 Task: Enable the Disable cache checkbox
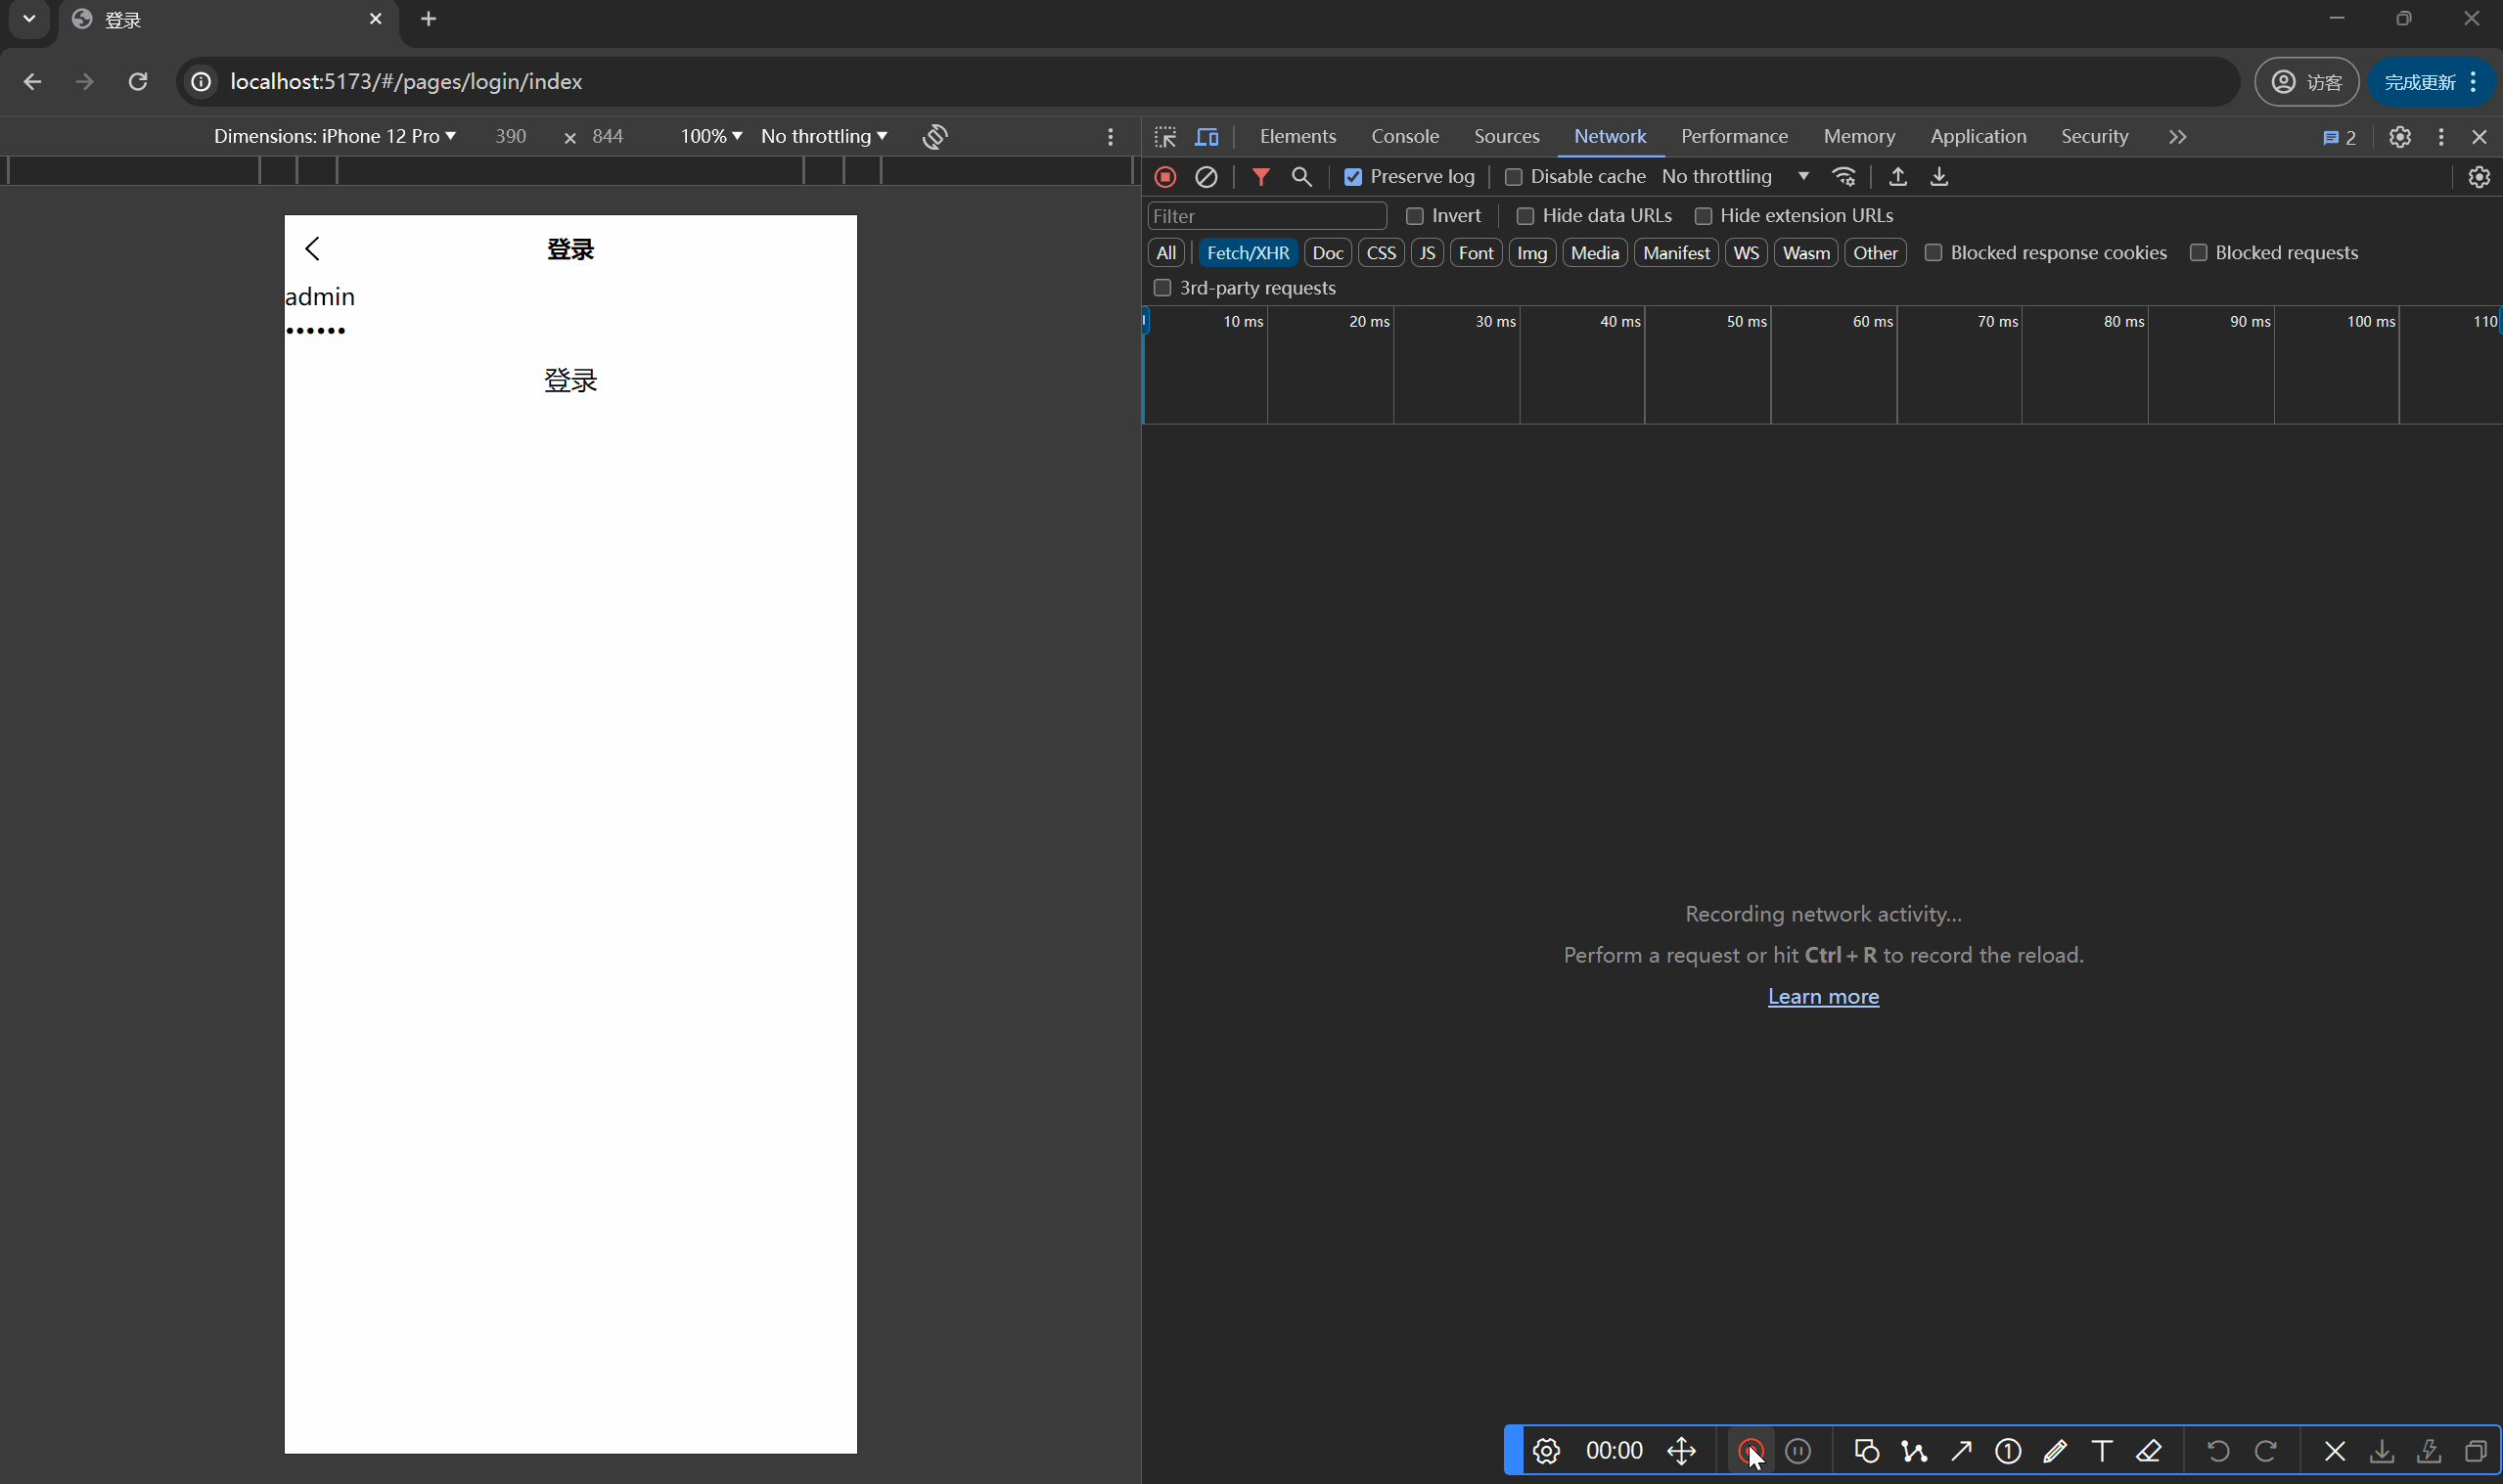click(1512, 175)
